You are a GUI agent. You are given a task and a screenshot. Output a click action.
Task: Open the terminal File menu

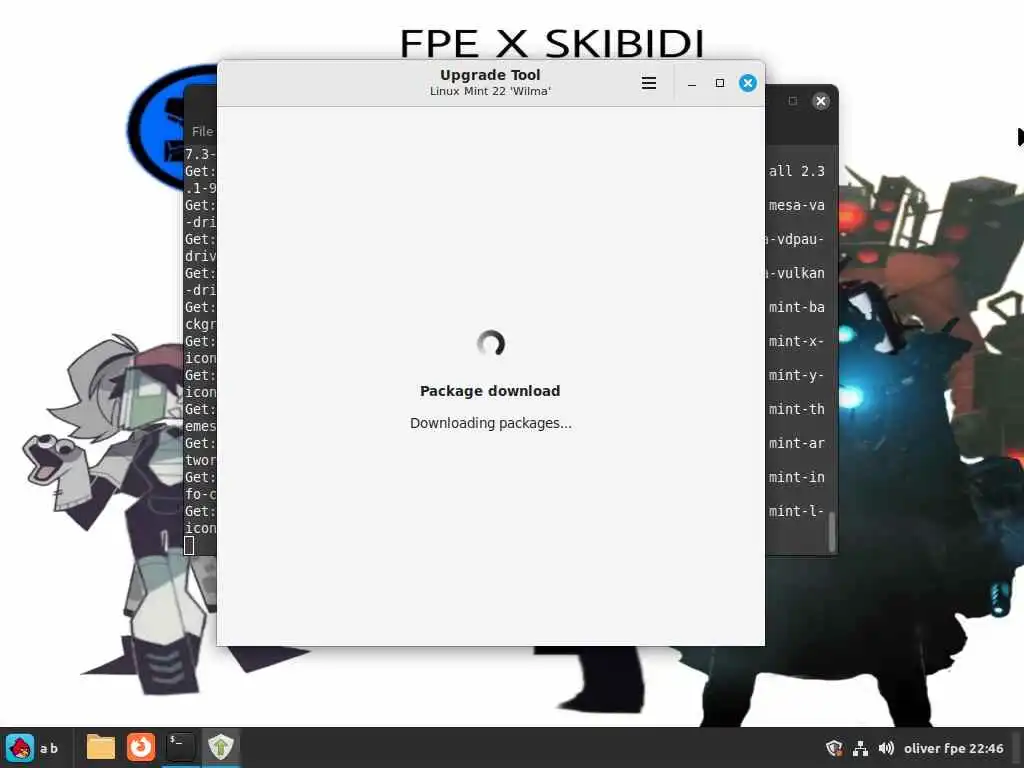click(x=202, y=131)
